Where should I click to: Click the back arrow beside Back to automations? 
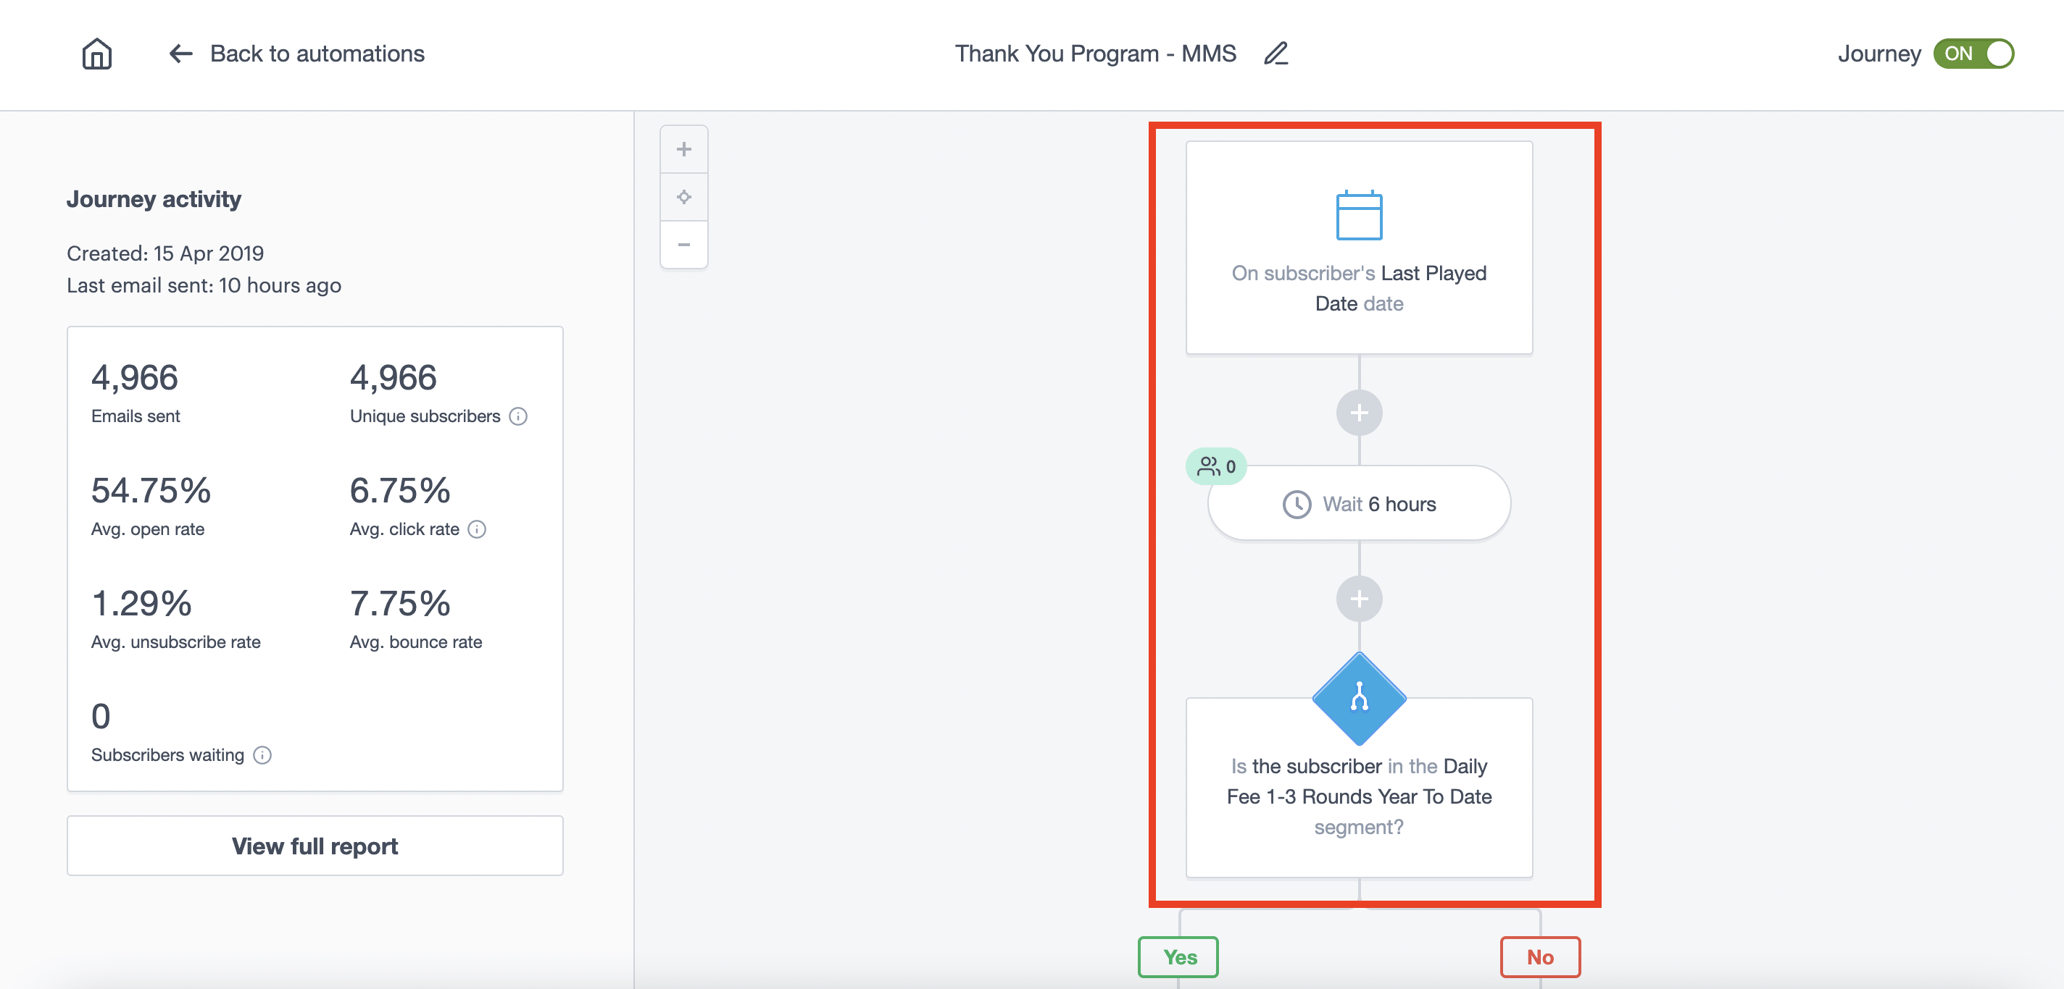[x=180, y=53]
